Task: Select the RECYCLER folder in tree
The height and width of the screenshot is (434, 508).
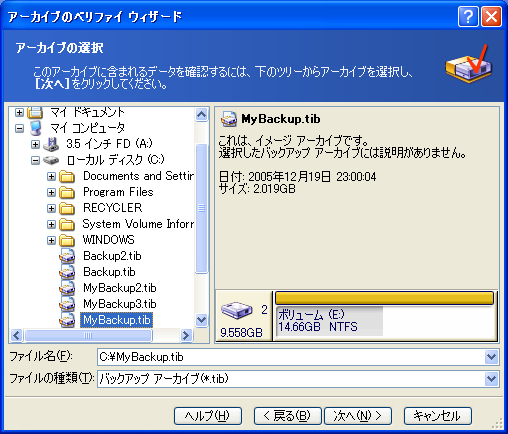Action: [112, 208]
